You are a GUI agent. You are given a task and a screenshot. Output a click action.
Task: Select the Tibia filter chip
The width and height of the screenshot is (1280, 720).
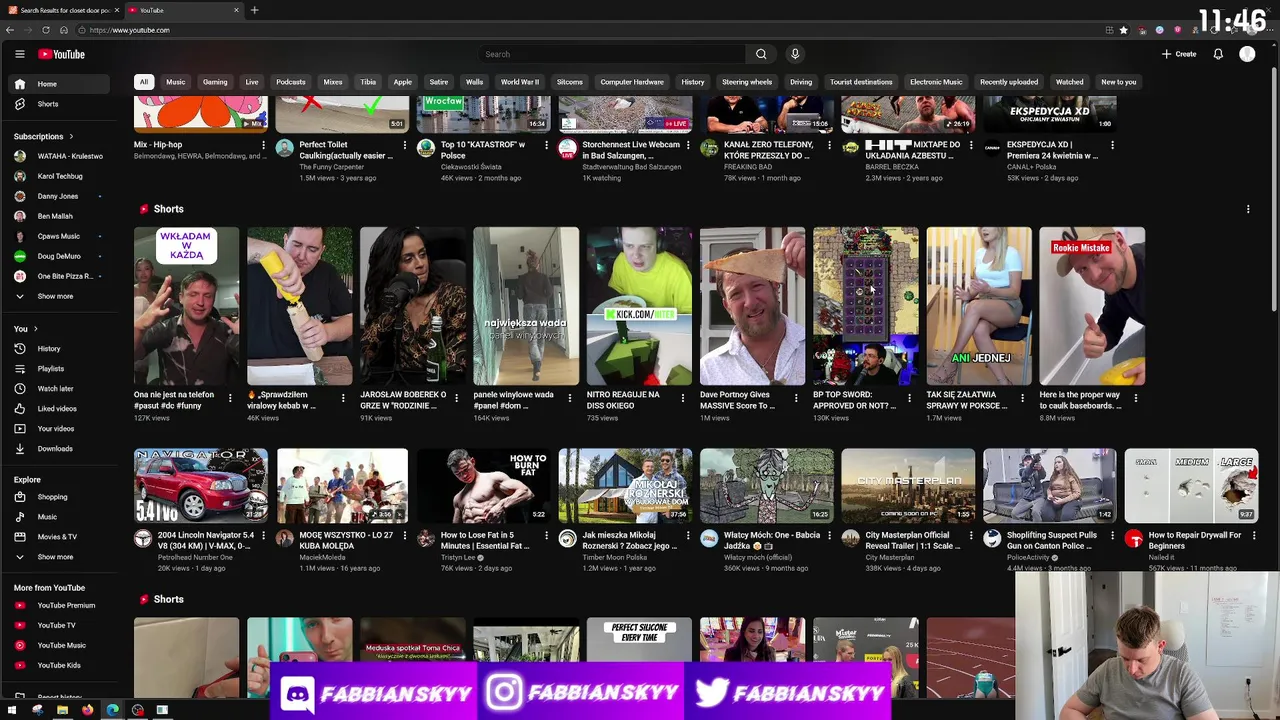pos(368,82)
